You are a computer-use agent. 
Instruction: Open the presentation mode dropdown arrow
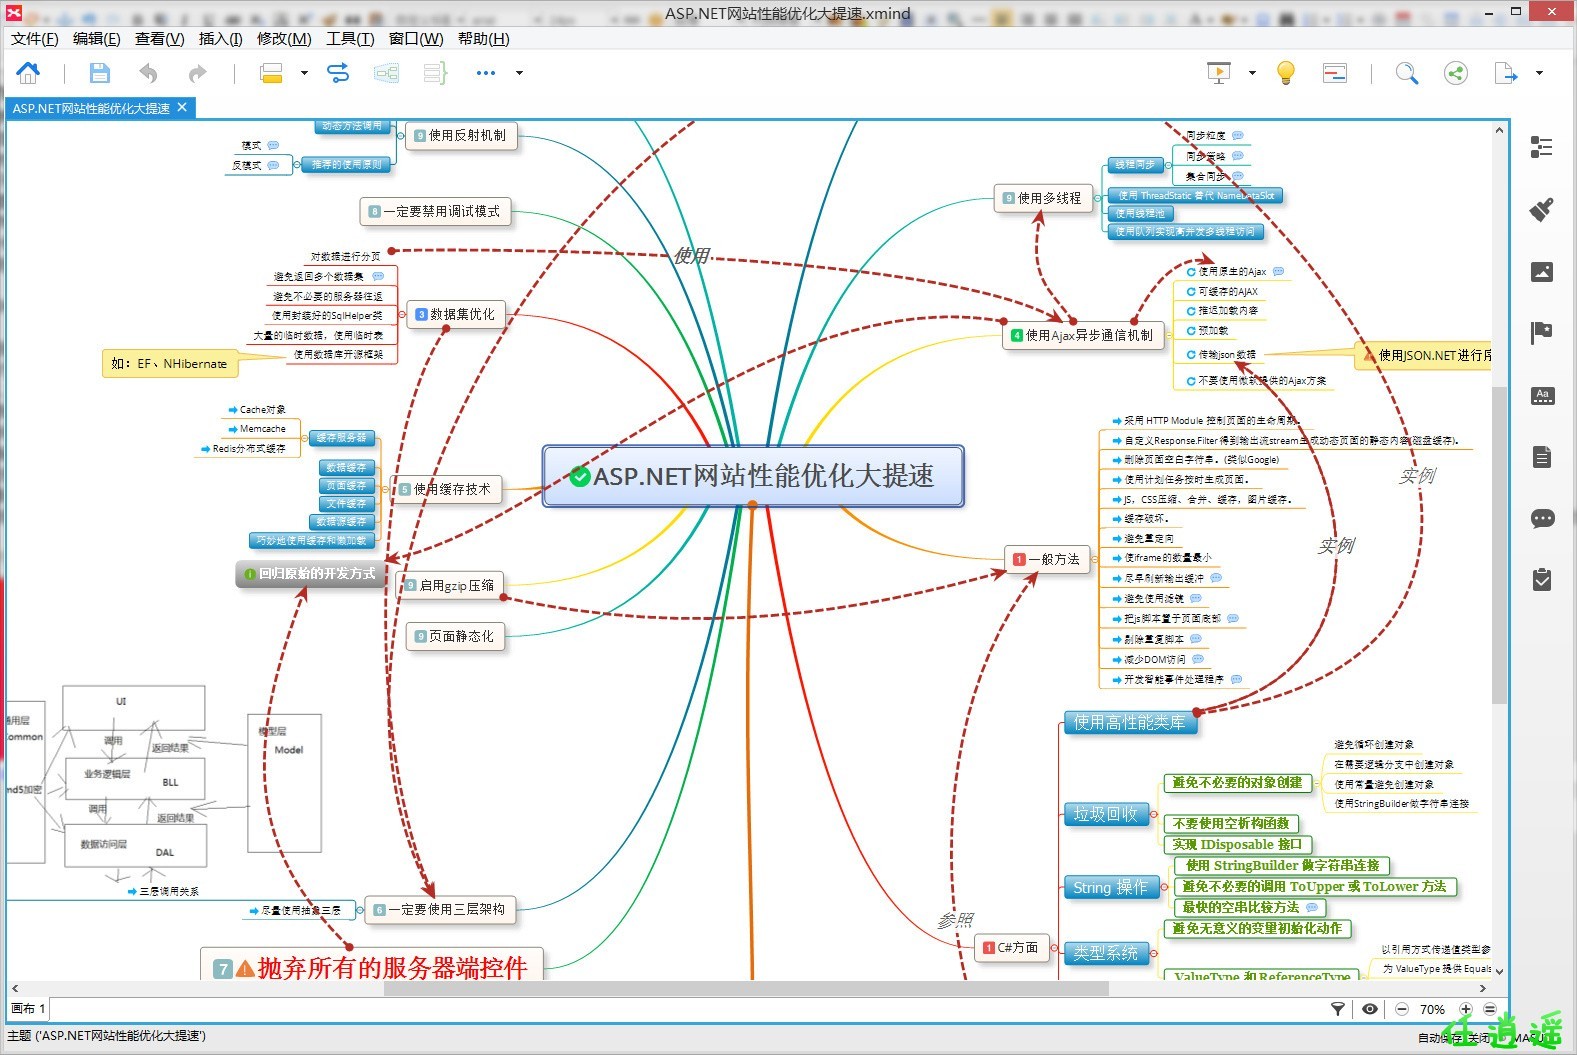tap(1252, 72)
